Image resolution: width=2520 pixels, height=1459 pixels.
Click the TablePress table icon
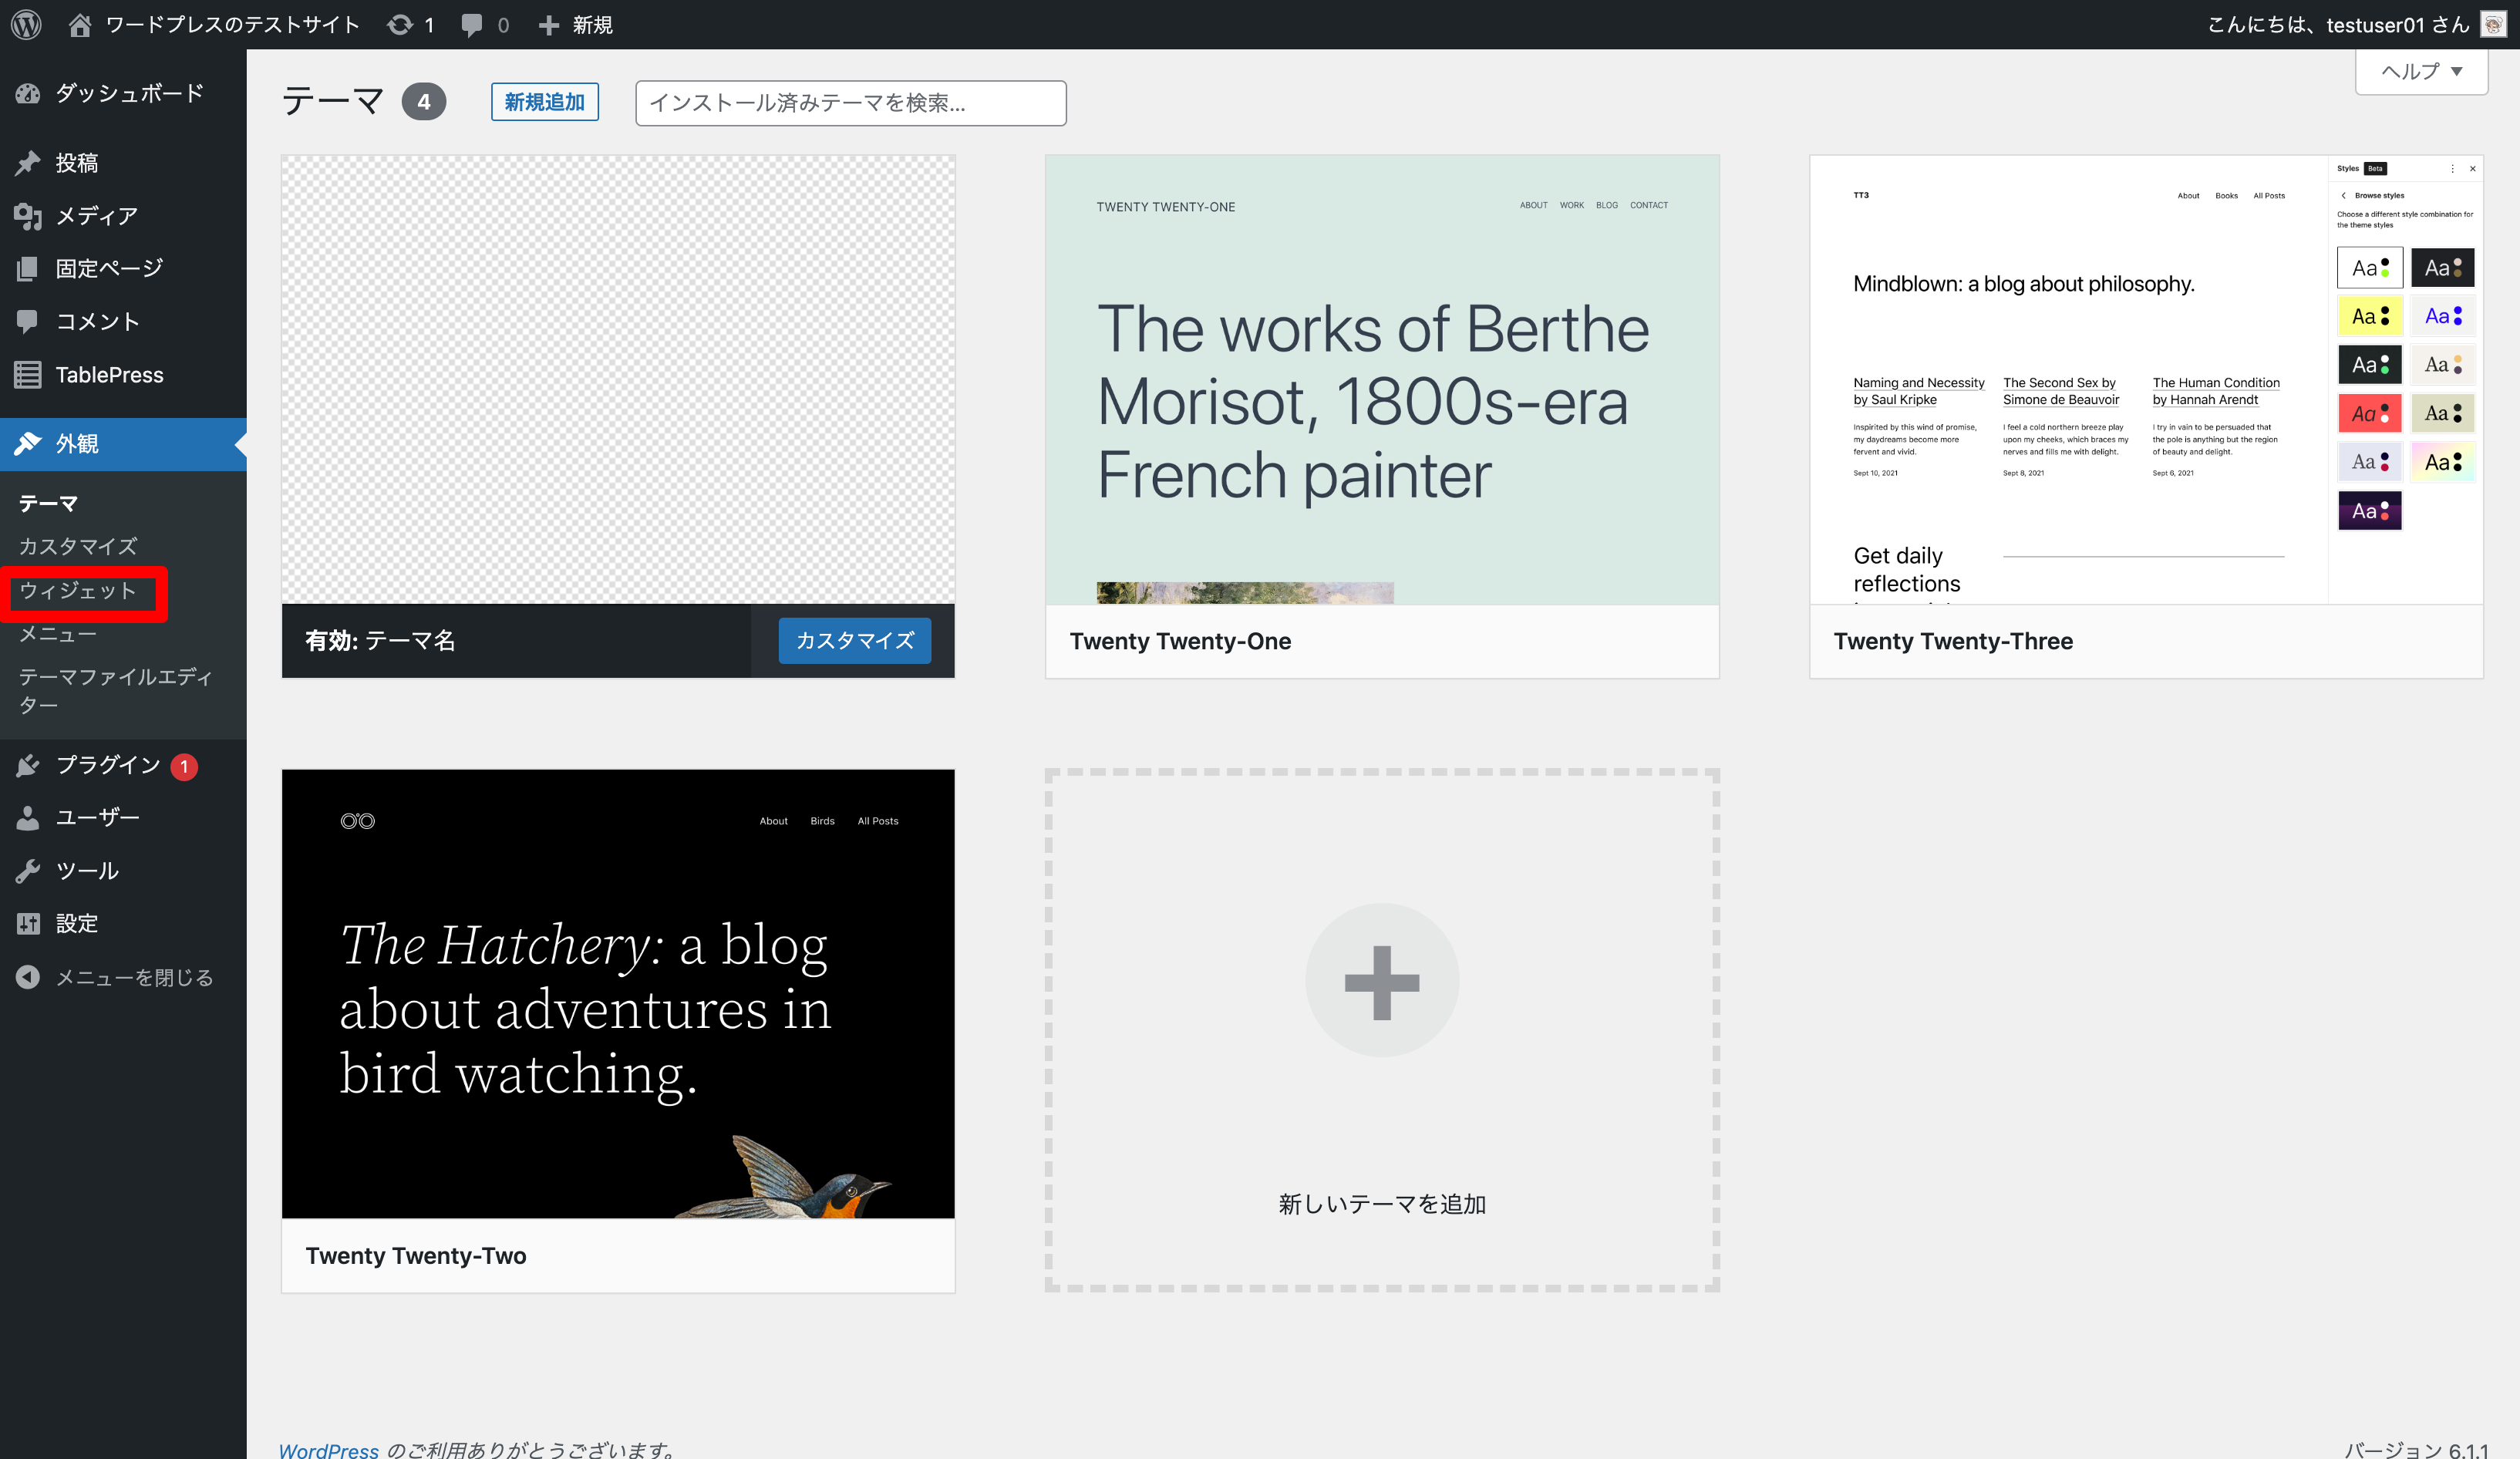click(x=28, y=374)
